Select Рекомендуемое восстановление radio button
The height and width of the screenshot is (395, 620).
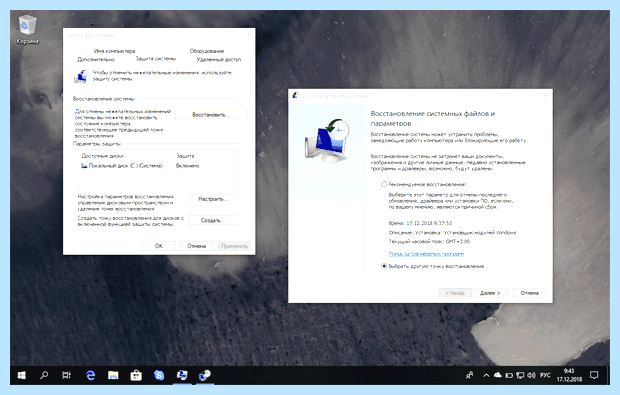tap(384, 184)
